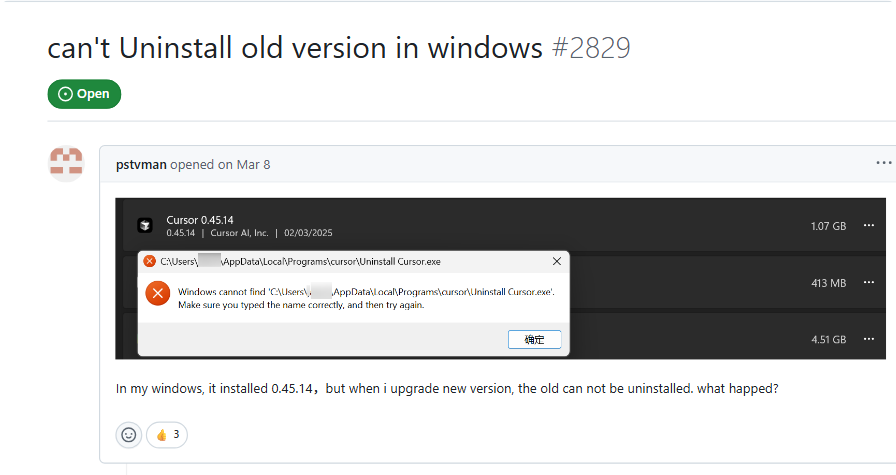Open ellipsis menu beside 413 MB entry
This screenshot has height=475, width=896.
click(869, 282)
